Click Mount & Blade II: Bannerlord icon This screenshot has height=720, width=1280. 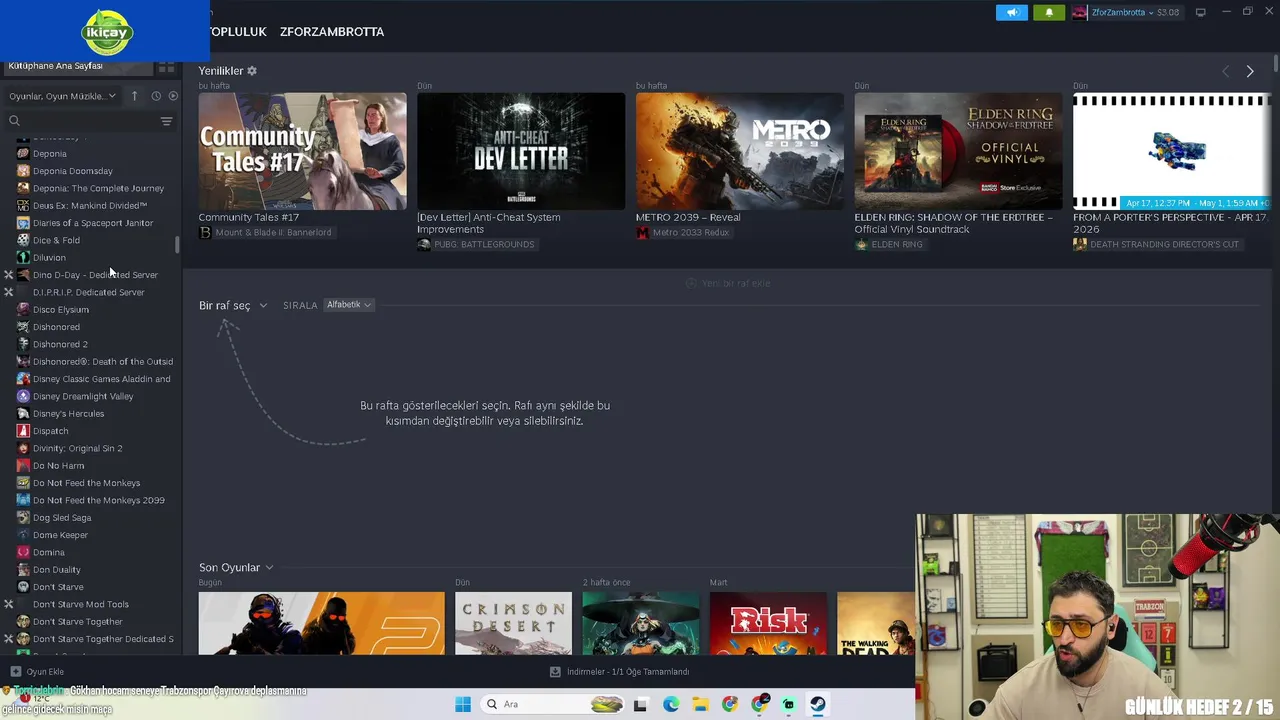(x=205, y=232)
